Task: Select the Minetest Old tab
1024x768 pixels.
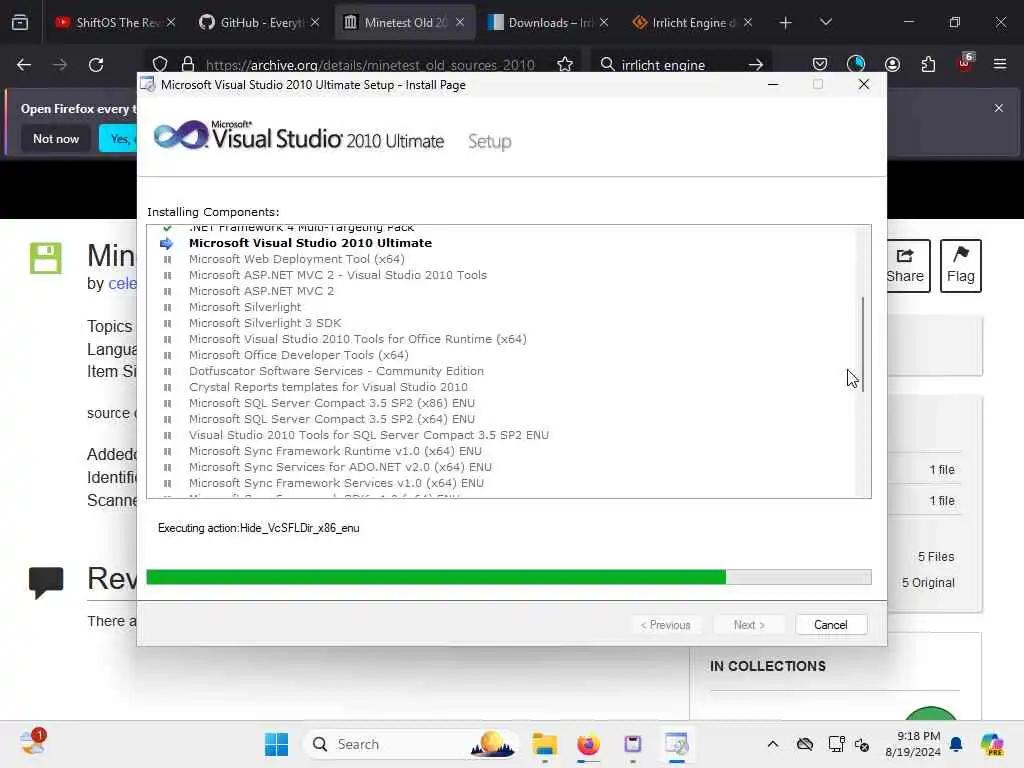Action: [x=405, y=23]
